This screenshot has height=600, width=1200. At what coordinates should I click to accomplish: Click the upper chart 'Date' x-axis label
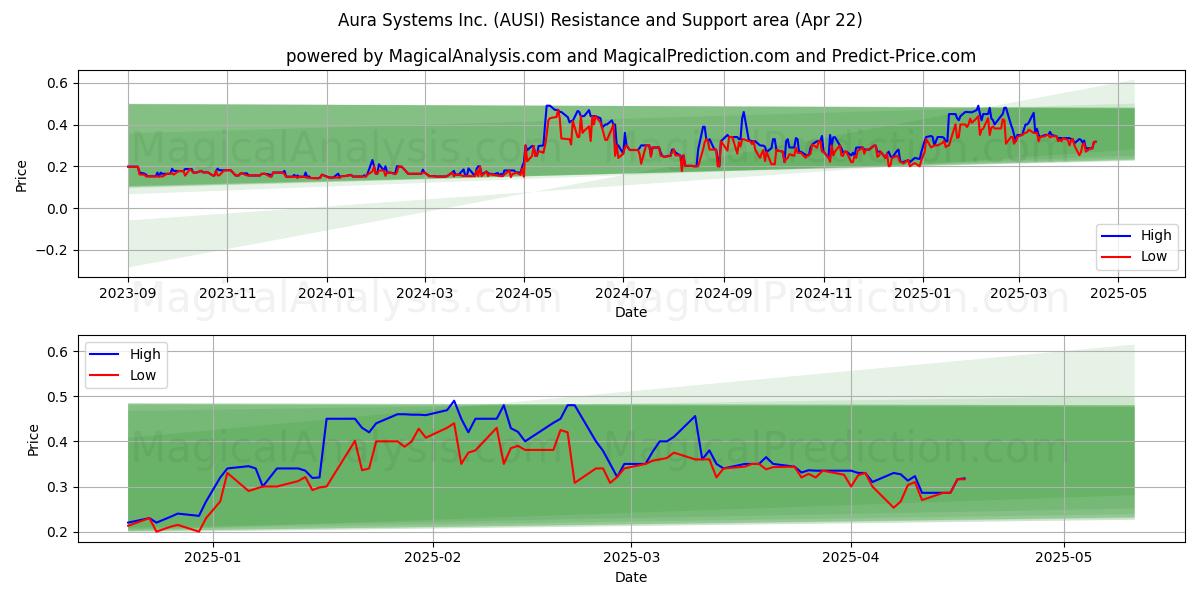pyautogui.click(x=631, y=312)
